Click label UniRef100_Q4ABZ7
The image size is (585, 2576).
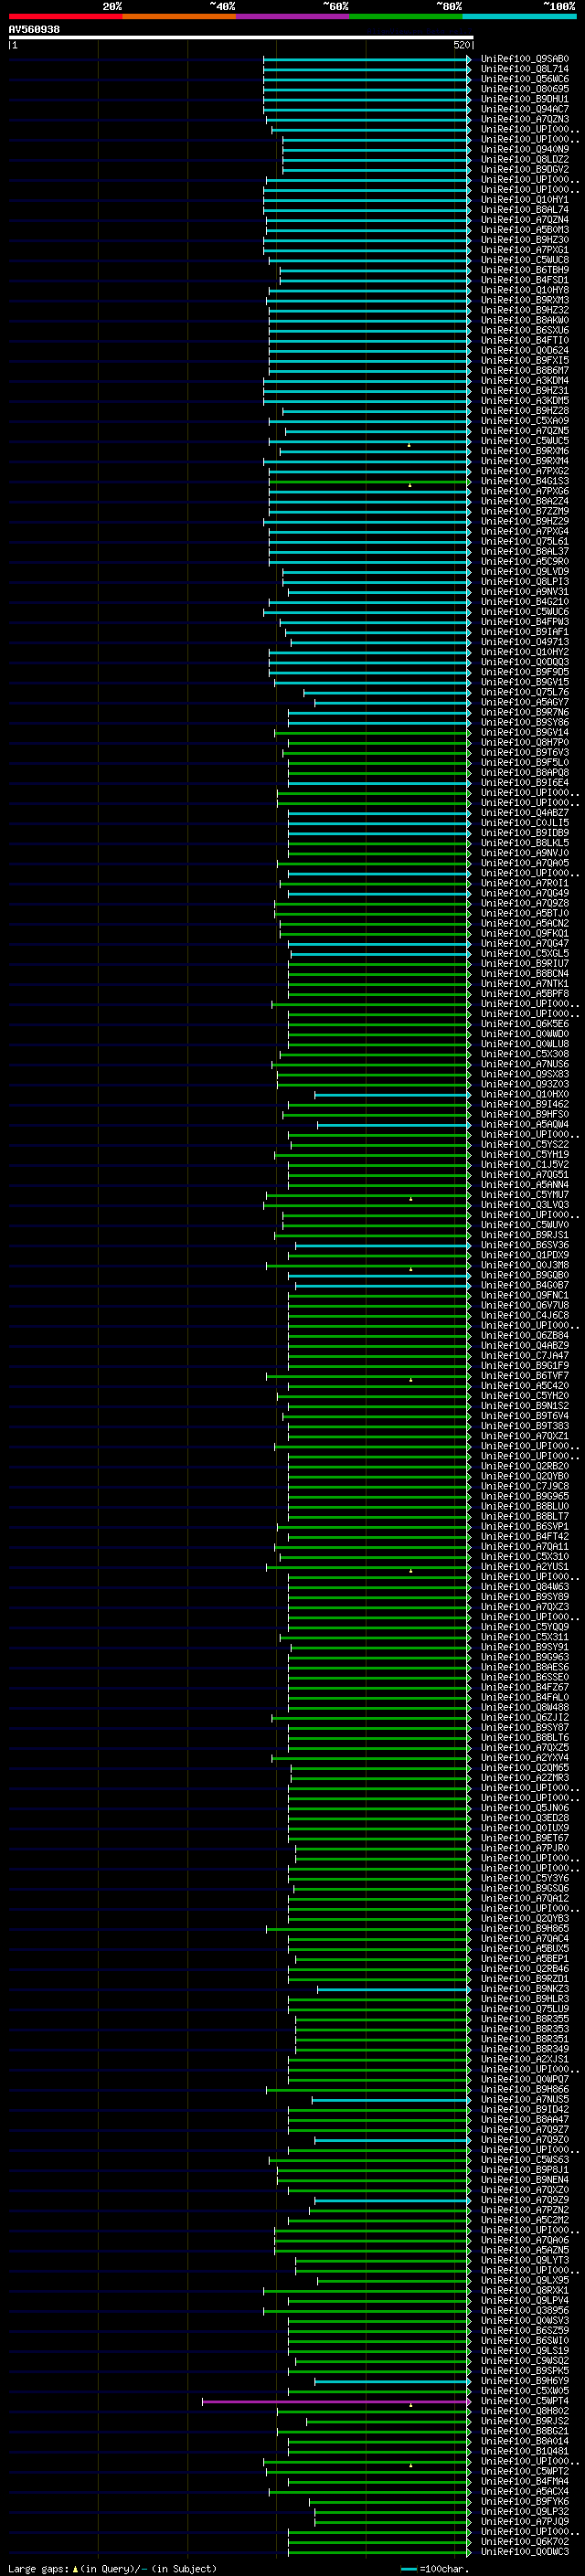[524, 813]
